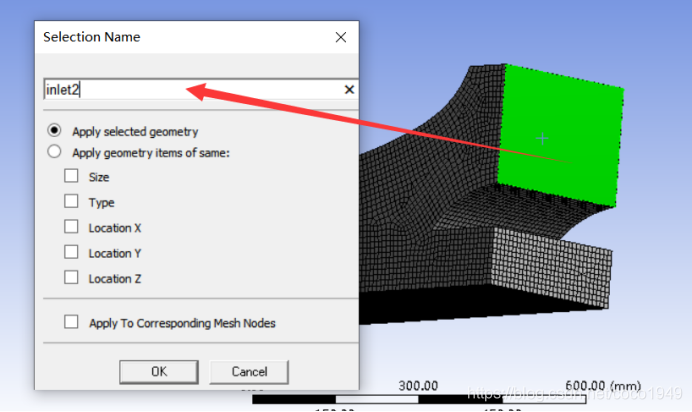Close the Selection Name dialog

tap(341, 37)
